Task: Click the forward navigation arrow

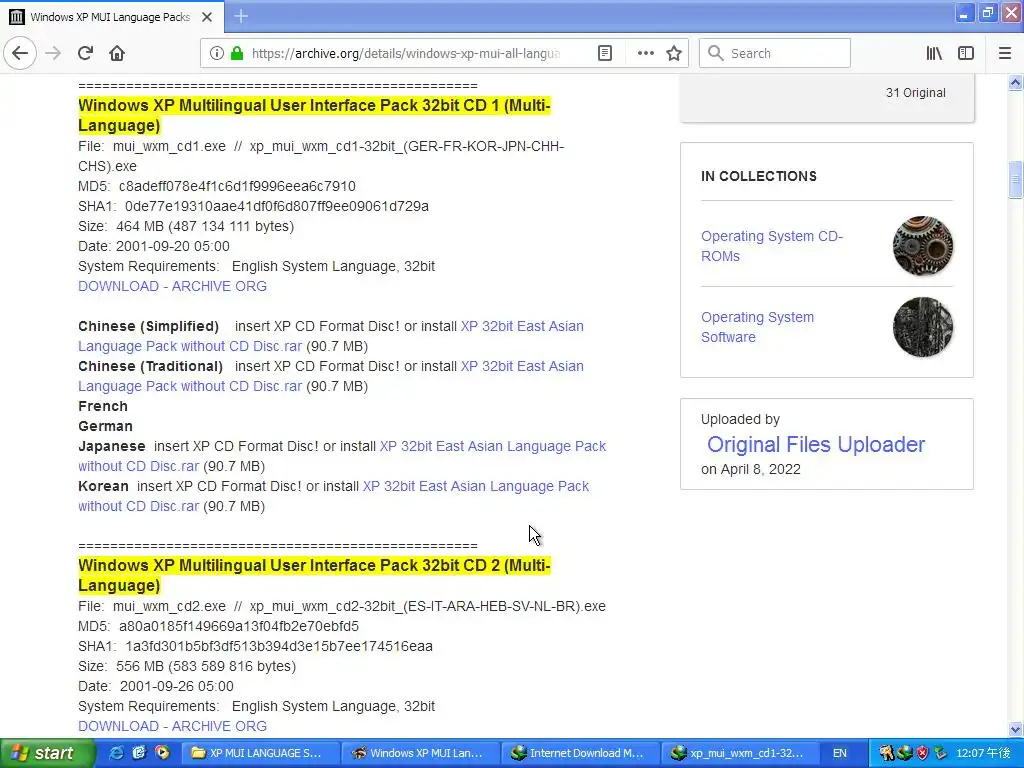Action: 53,53
